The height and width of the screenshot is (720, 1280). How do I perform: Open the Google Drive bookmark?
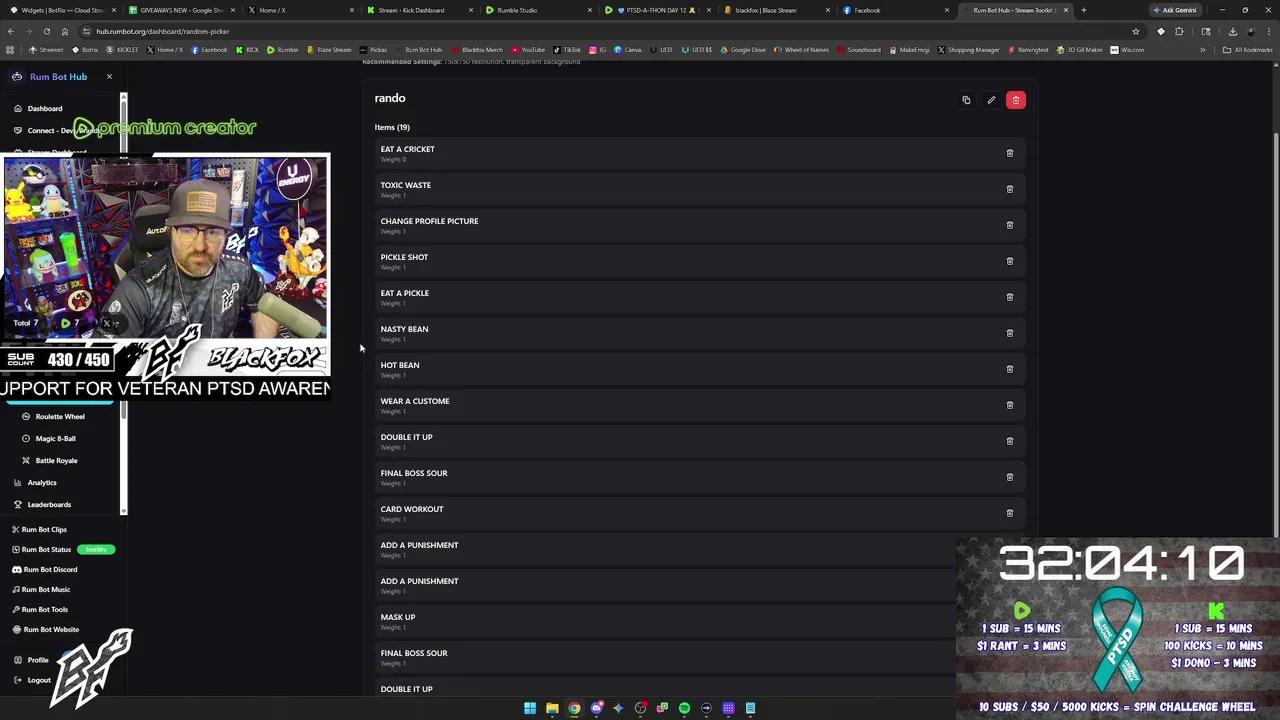coord(743,50)
